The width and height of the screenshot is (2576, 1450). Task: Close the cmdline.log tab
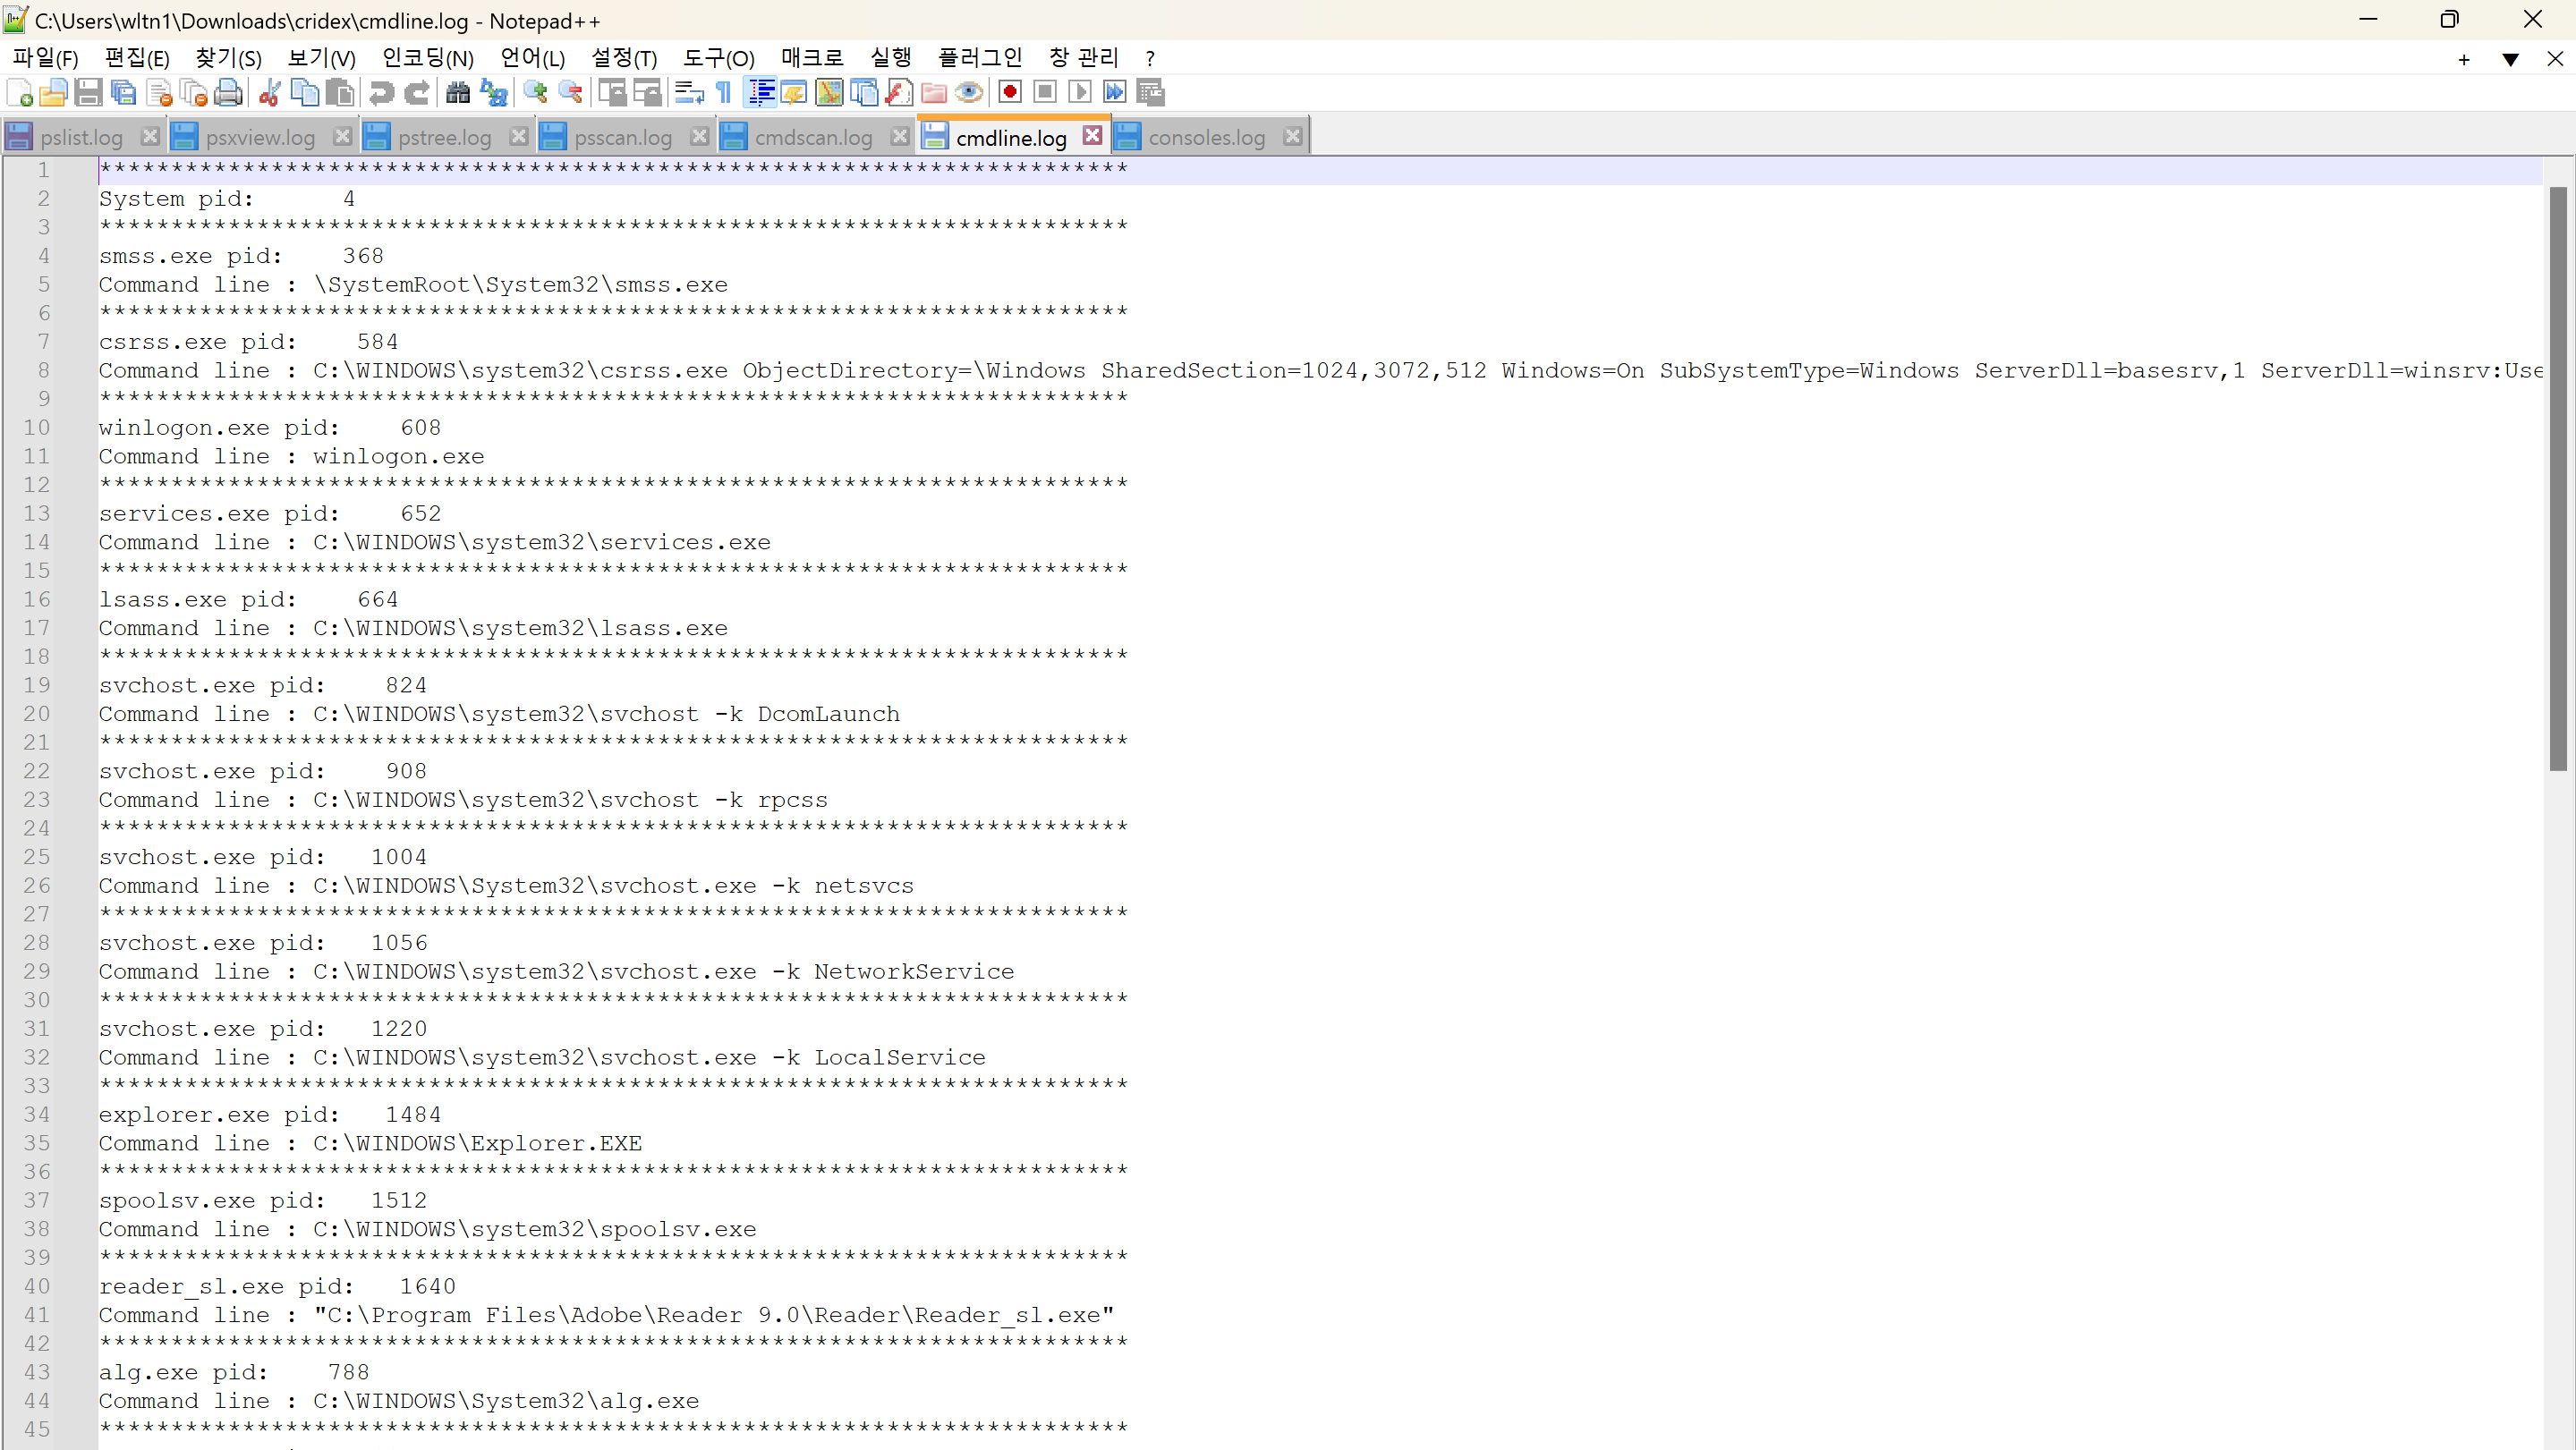point(1092,135)
